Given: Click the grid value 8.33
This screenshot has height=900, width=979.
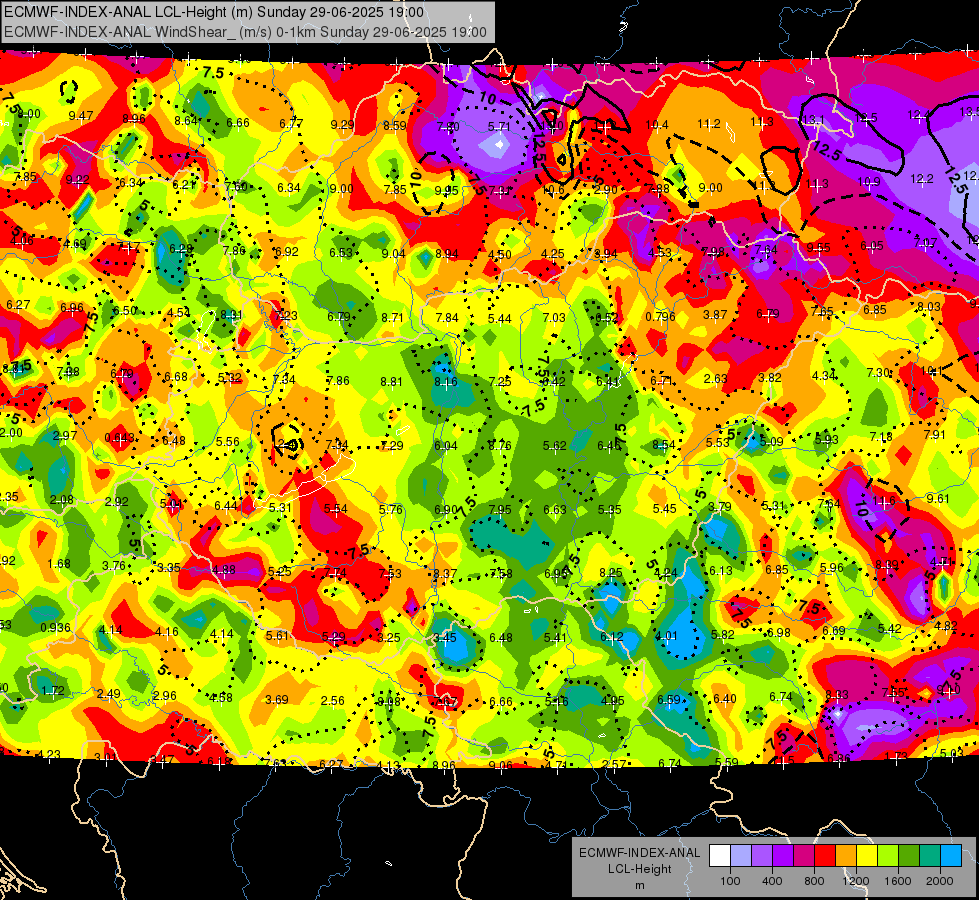Looking at the screenshot, I should (x=837, y=695).
